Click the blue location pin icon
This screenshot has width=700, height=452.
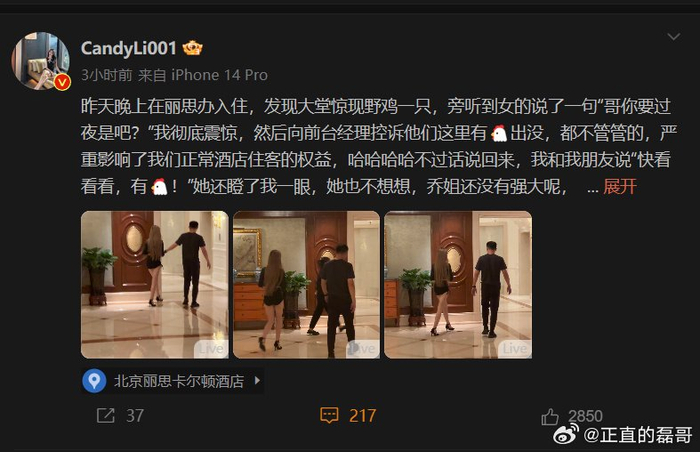[x=94, y=381]
